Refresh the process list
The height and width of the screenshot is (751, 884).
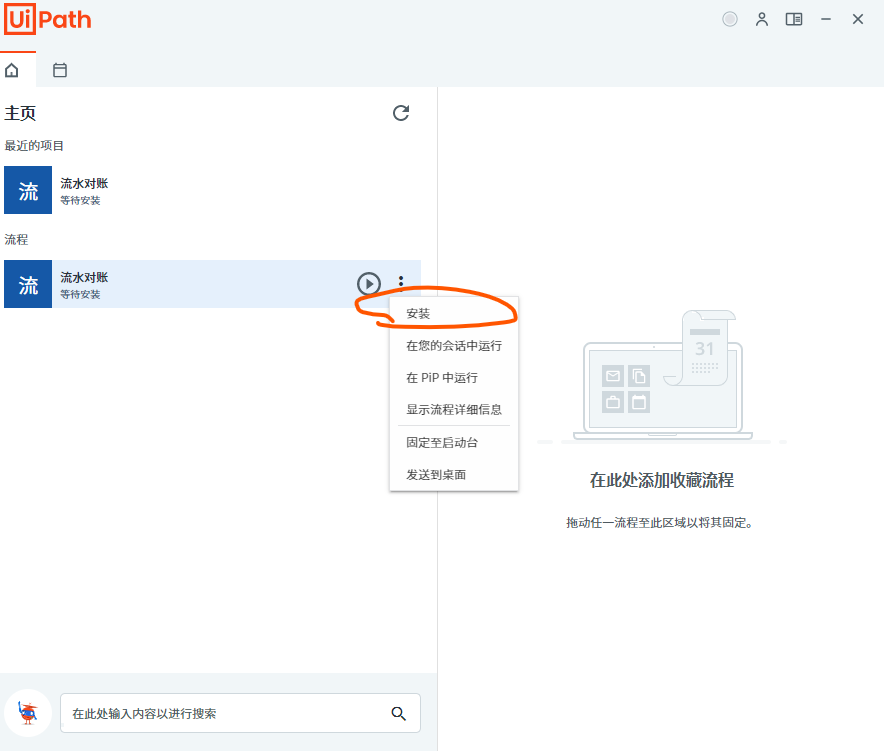(401, 113)
